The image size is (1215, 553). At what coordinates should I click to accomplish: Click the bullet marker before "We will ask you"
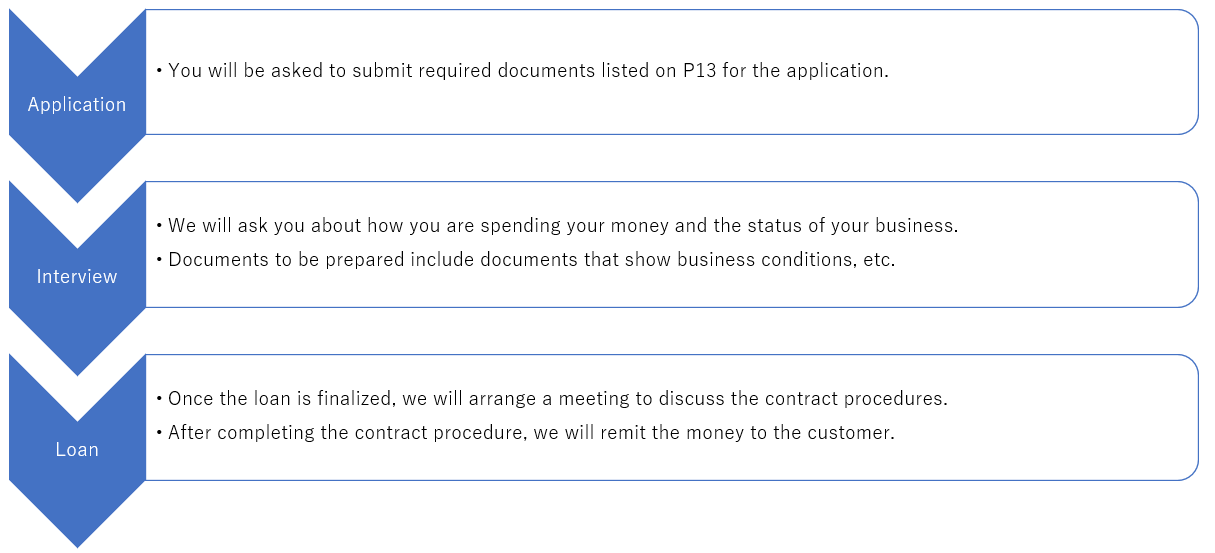[159, 227]
